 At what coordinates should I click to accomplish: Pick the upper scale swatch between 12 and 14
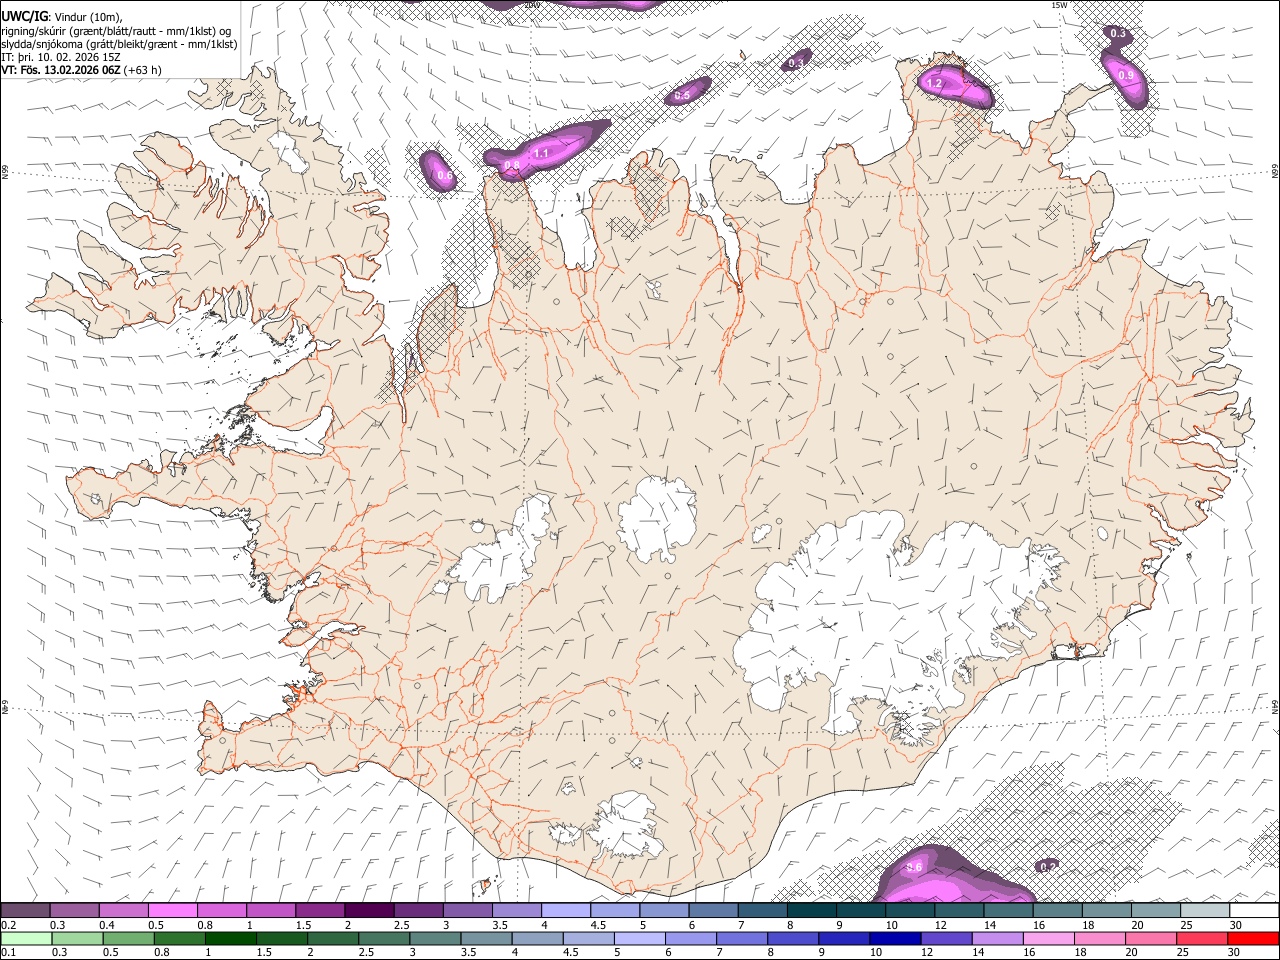tap(959, 910)
